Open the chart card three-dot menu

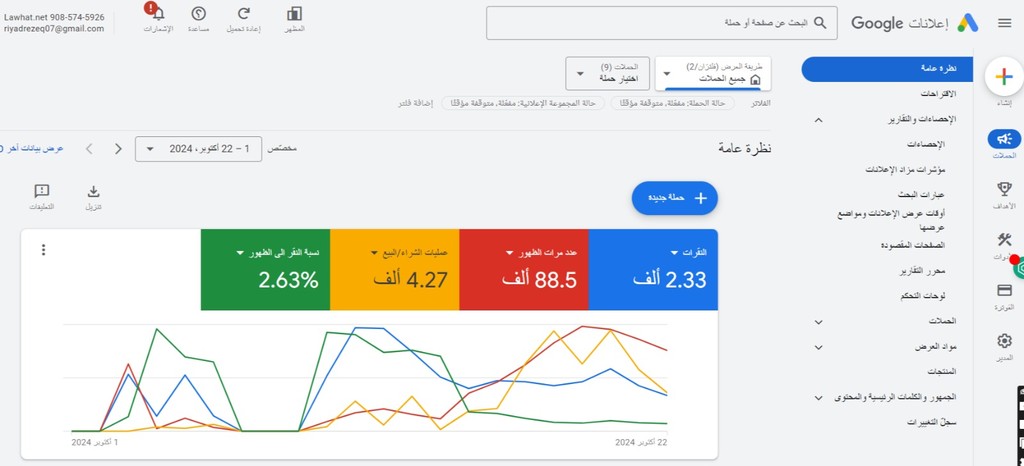coord(43,250)
